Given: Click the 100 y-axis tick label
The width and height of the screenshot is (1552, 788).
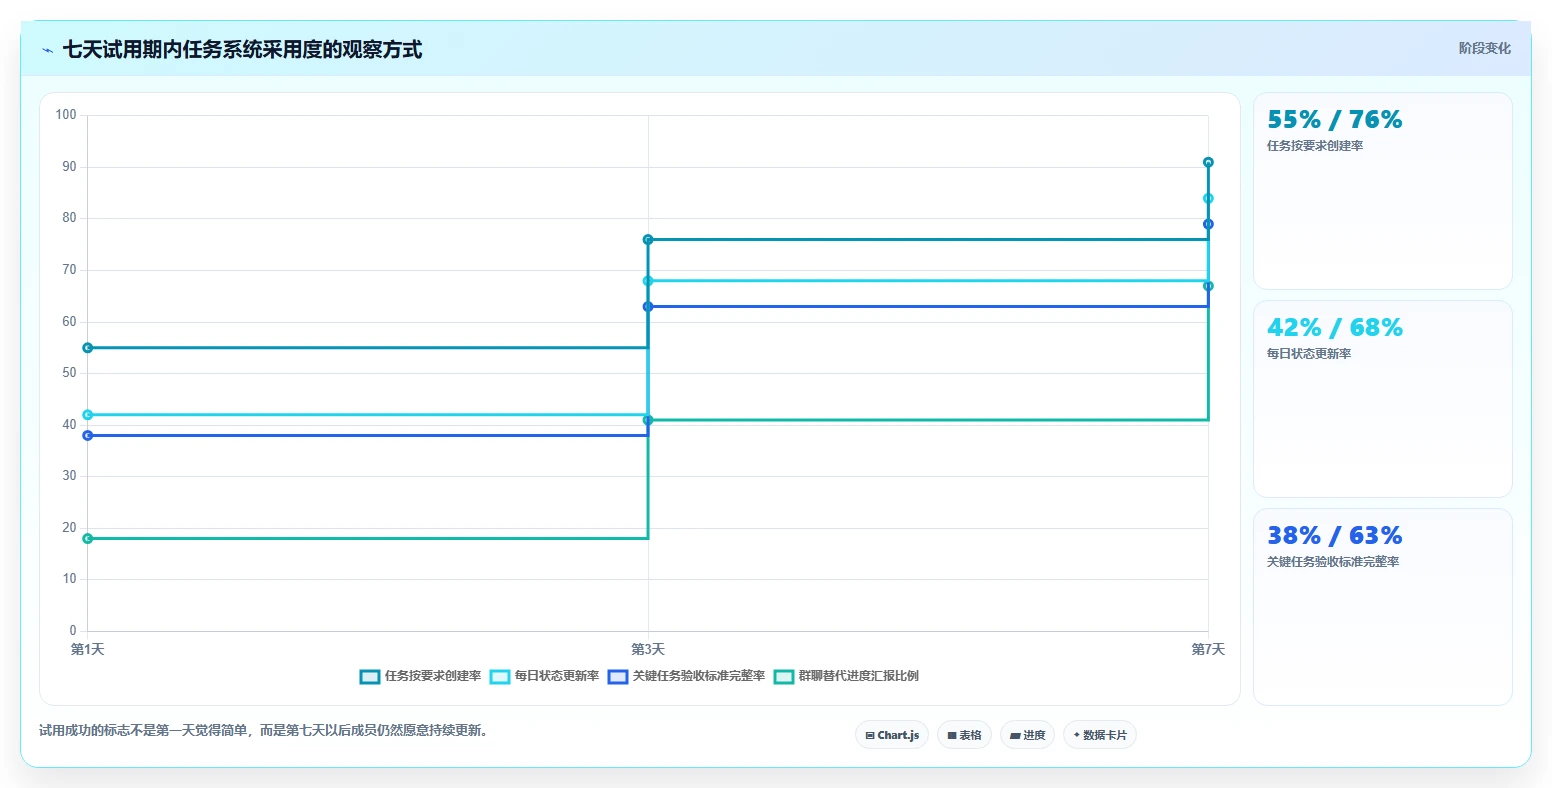Looking at the screenshot, I should (66, 115).
